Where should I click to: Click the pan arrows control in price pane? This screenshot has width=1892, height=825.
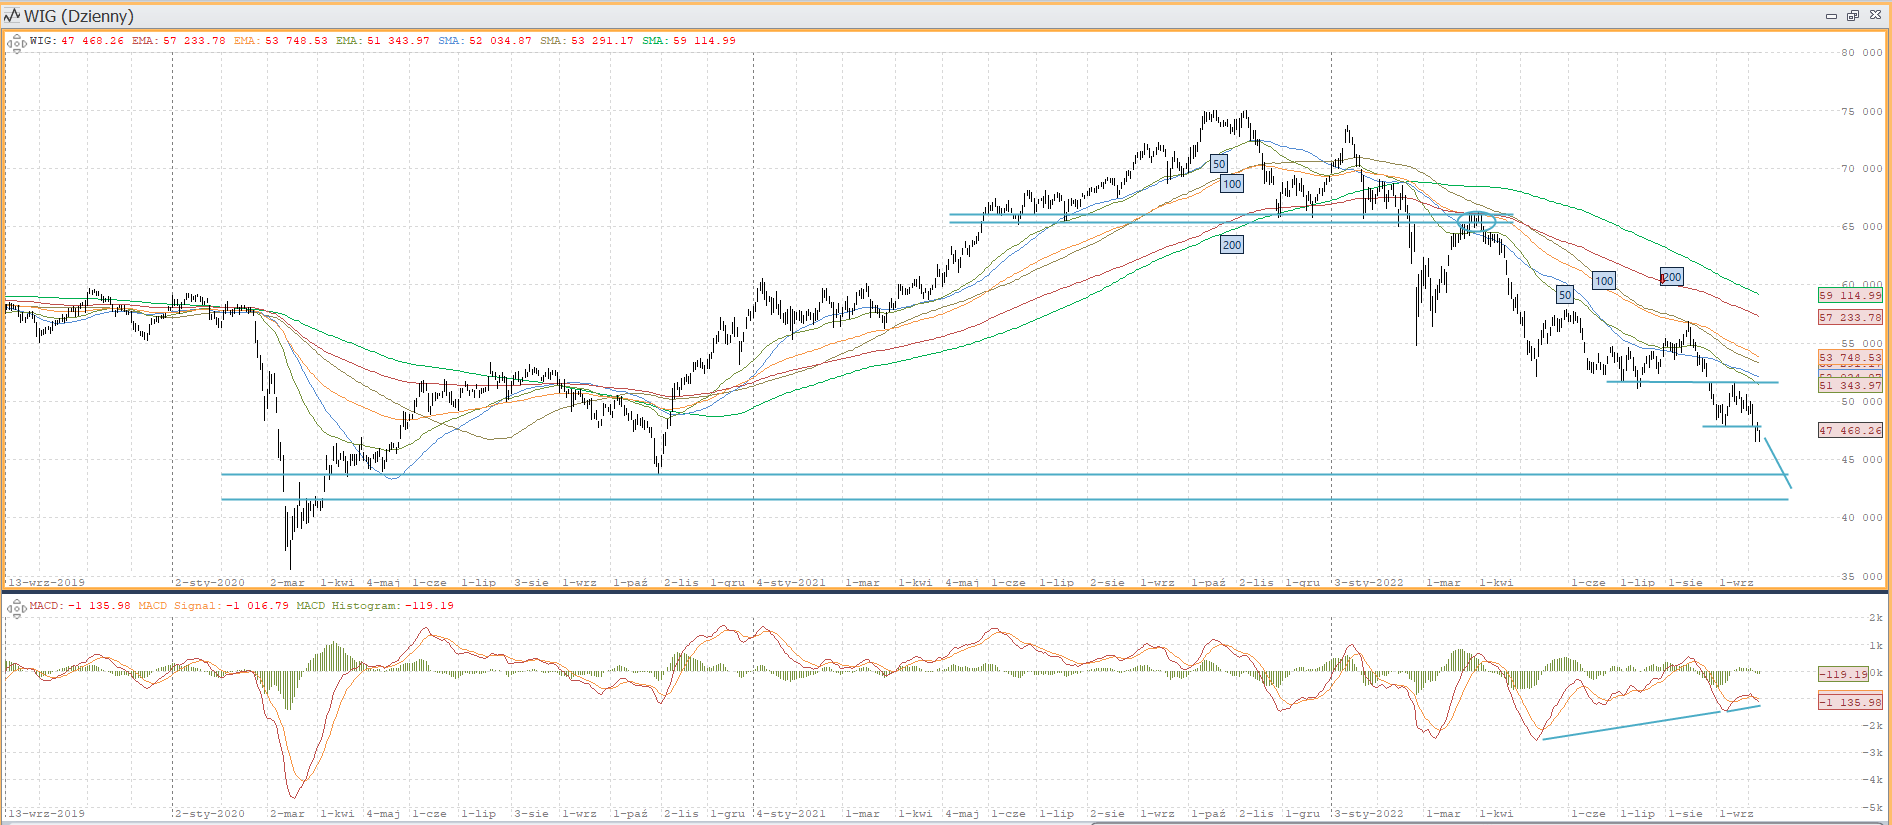(x=16, y=43)
